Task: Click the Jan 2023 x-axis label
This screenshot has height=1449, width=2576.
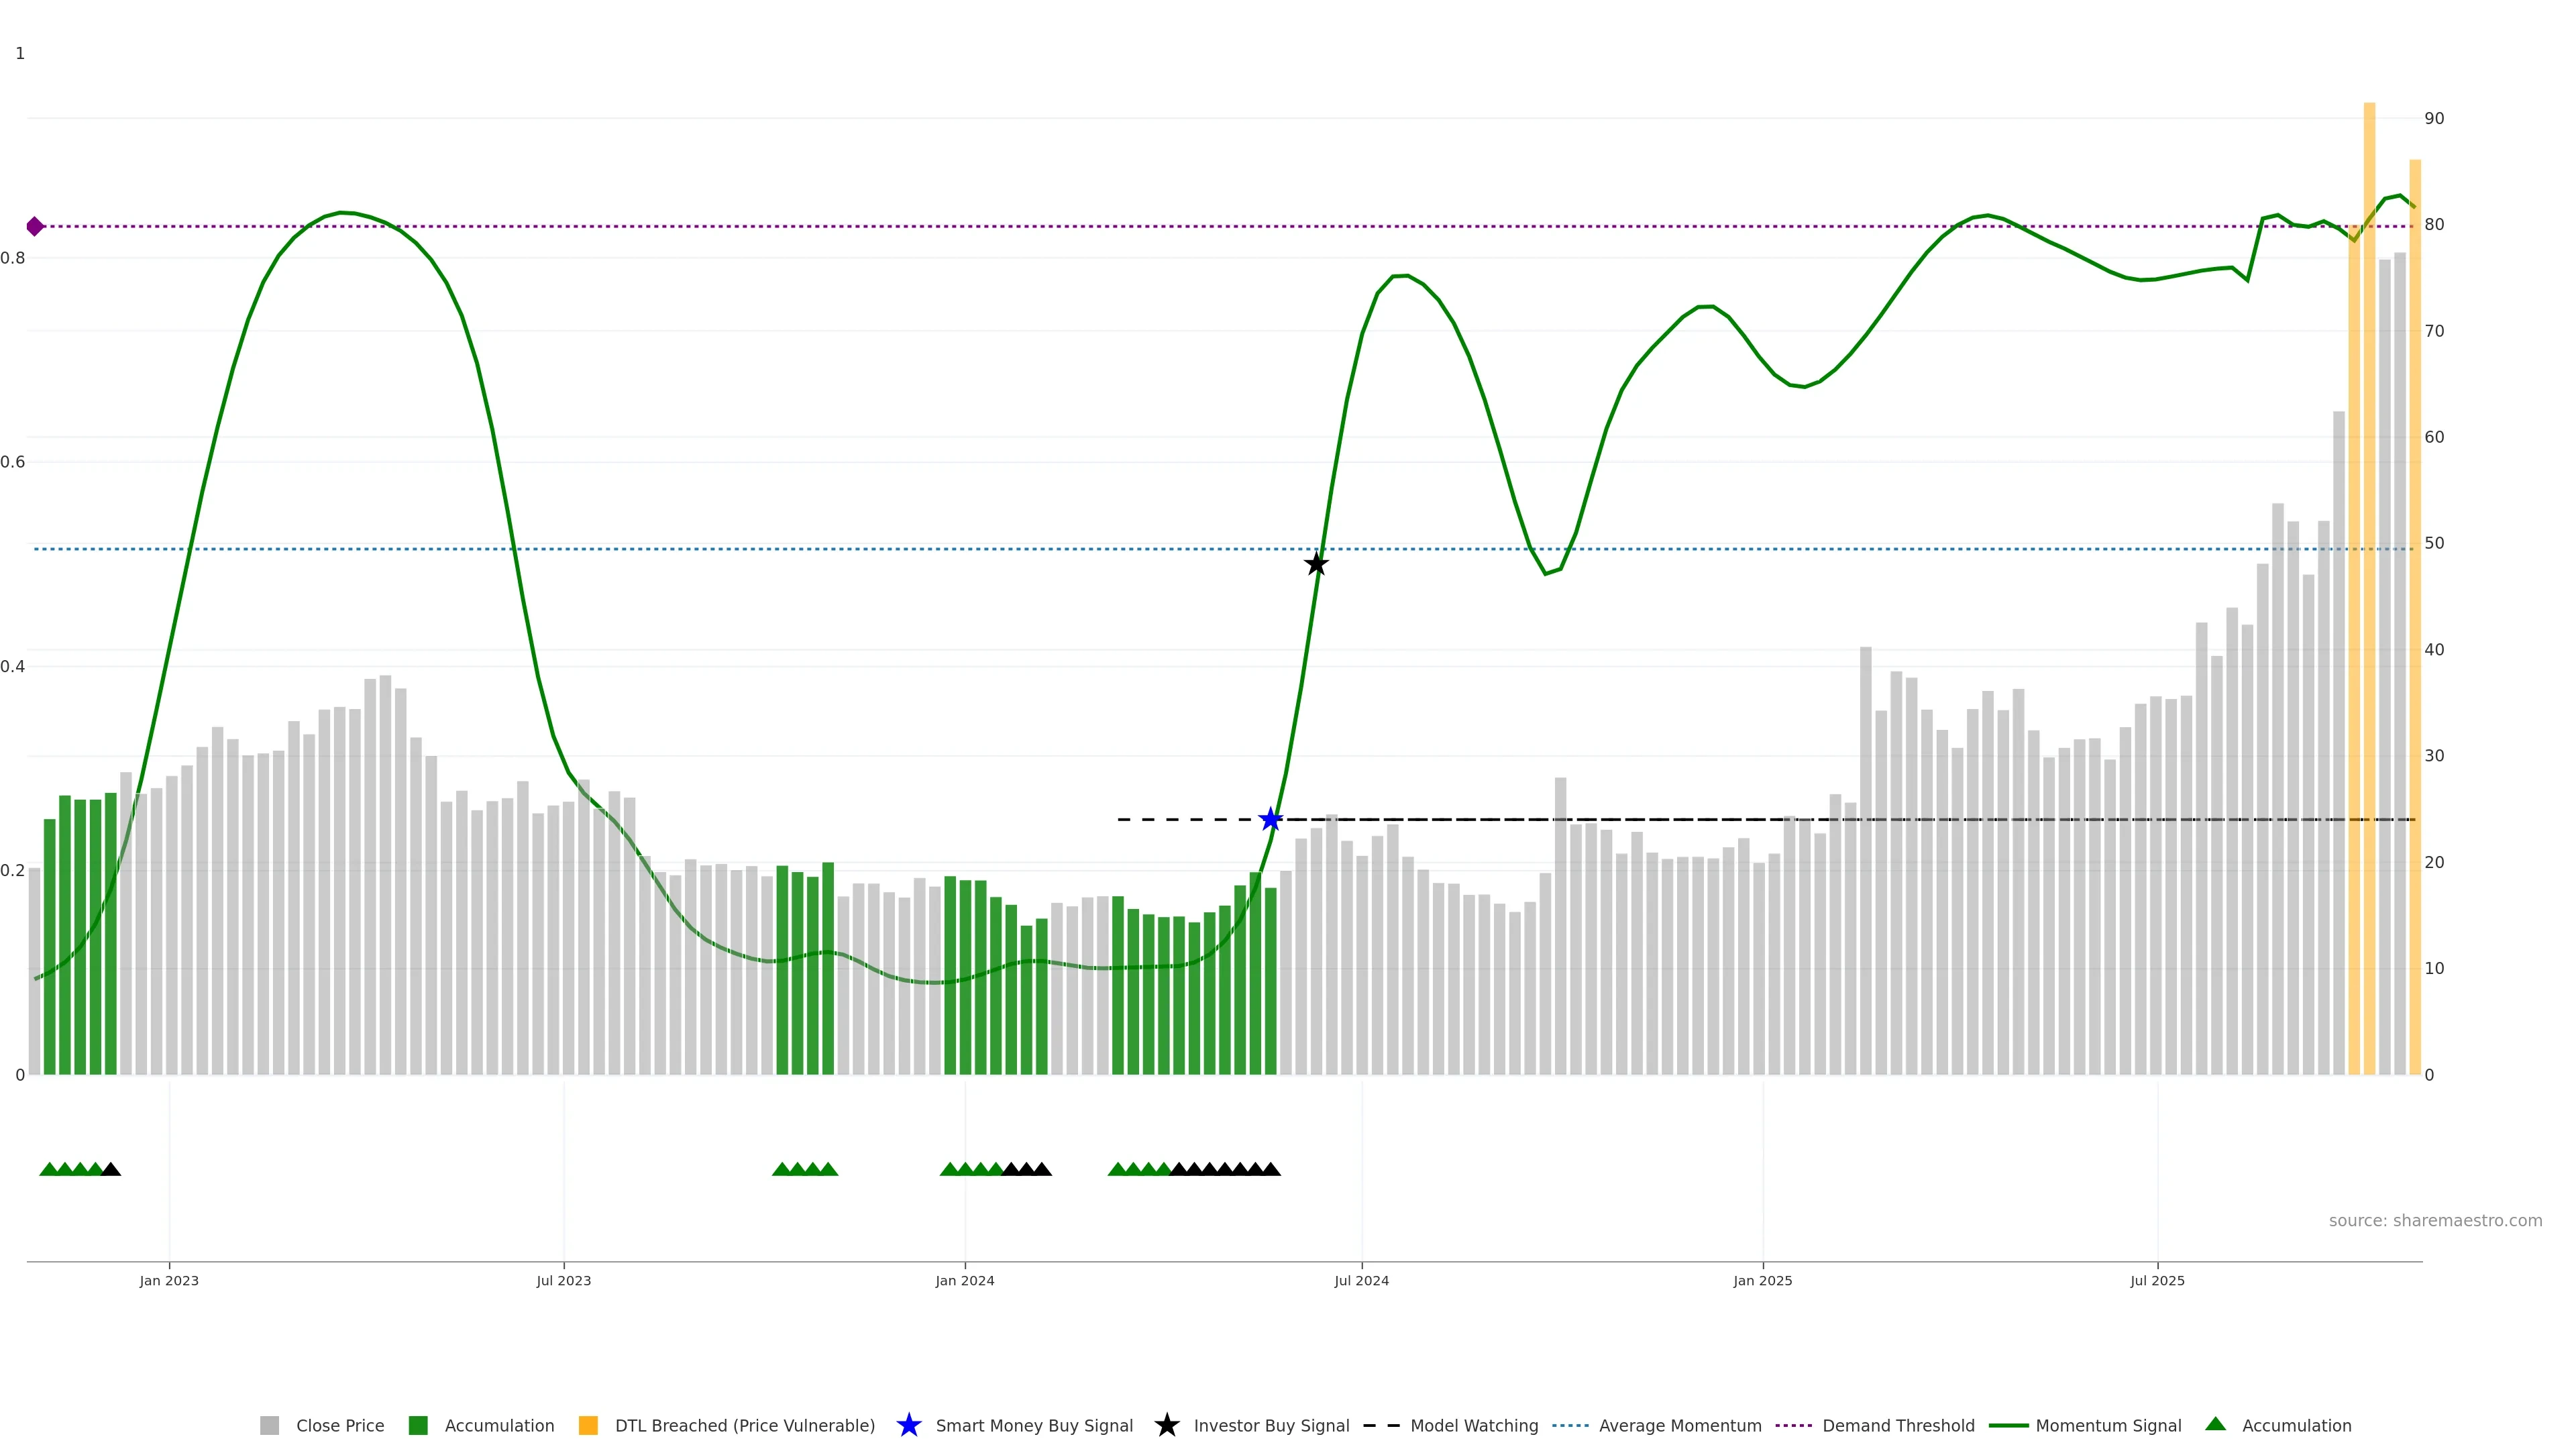Action: tap(169, 1280)
